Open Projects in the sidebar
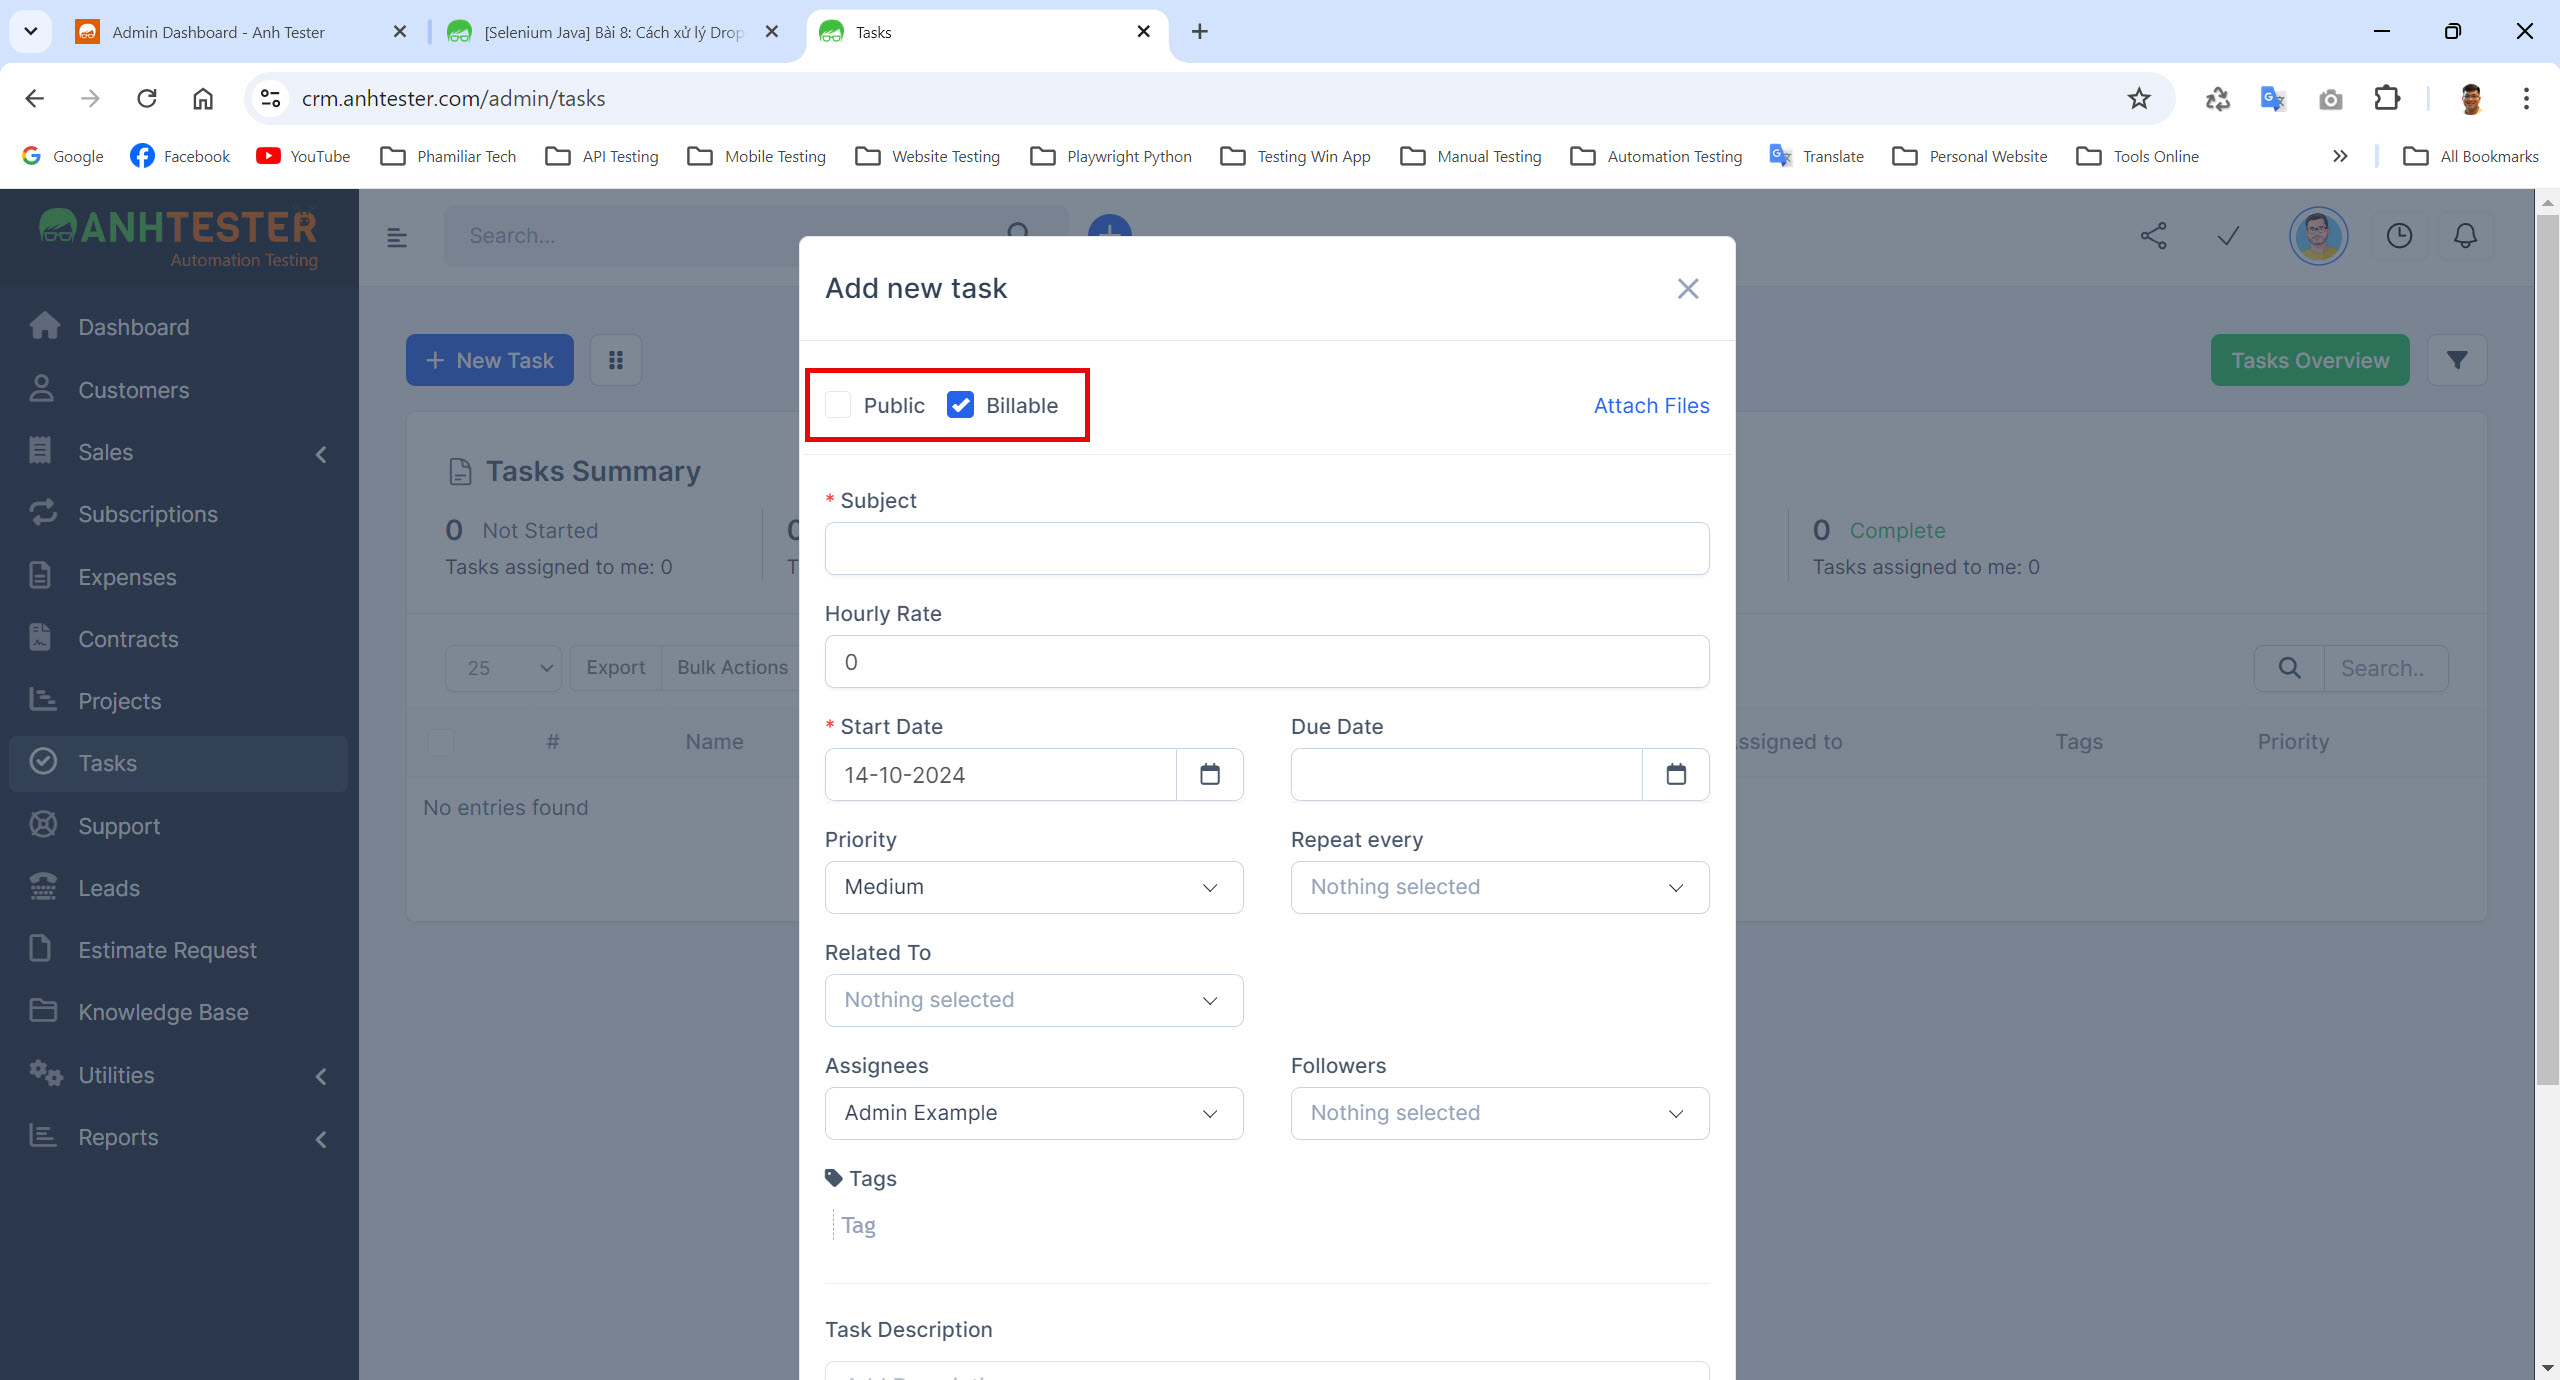2560x1380 pixels. pos(178,701)
